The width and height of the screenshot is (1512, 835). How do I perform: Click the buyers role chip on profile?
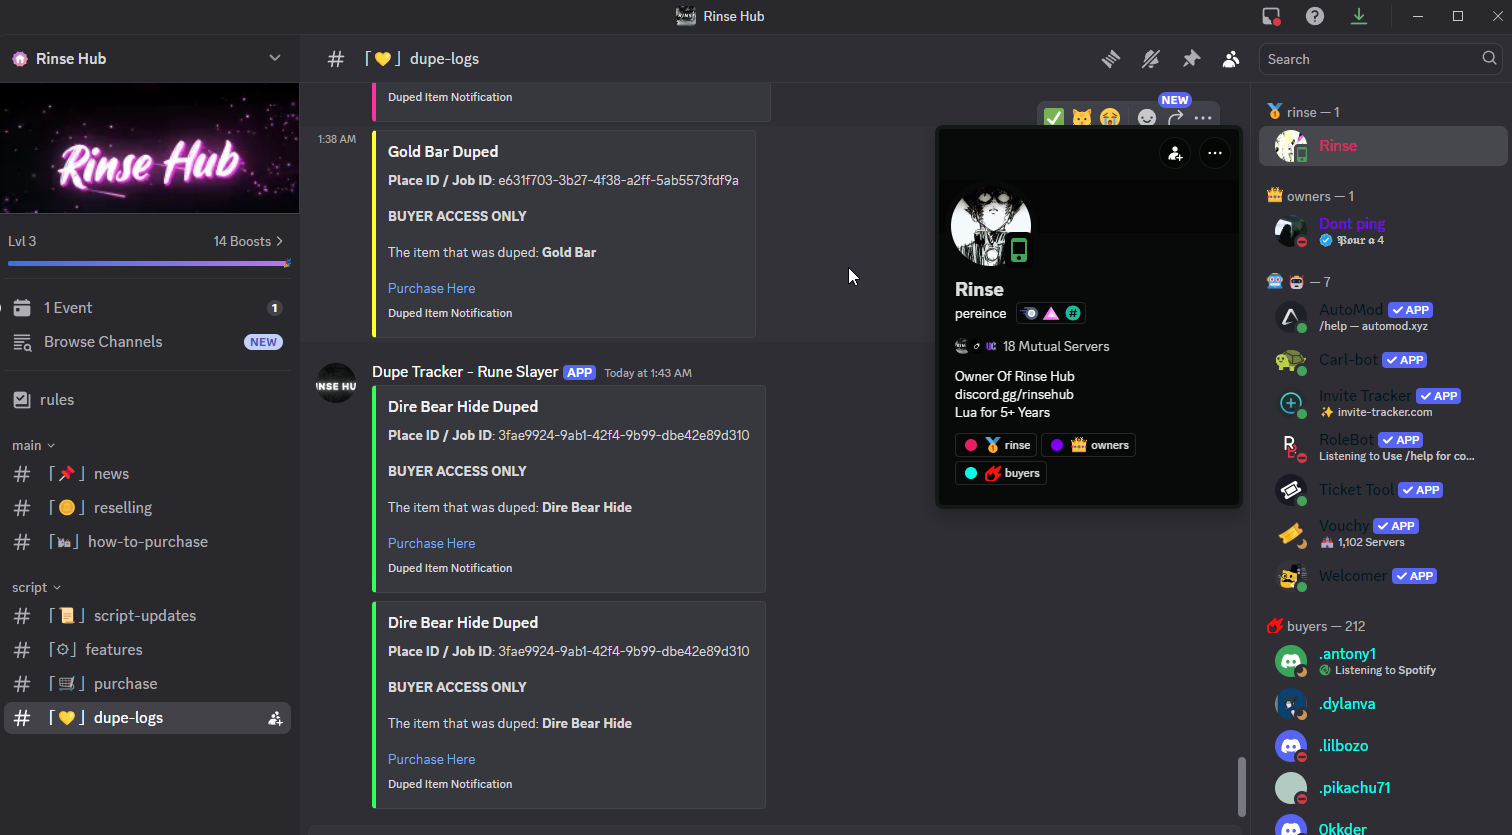point(1001,473)
